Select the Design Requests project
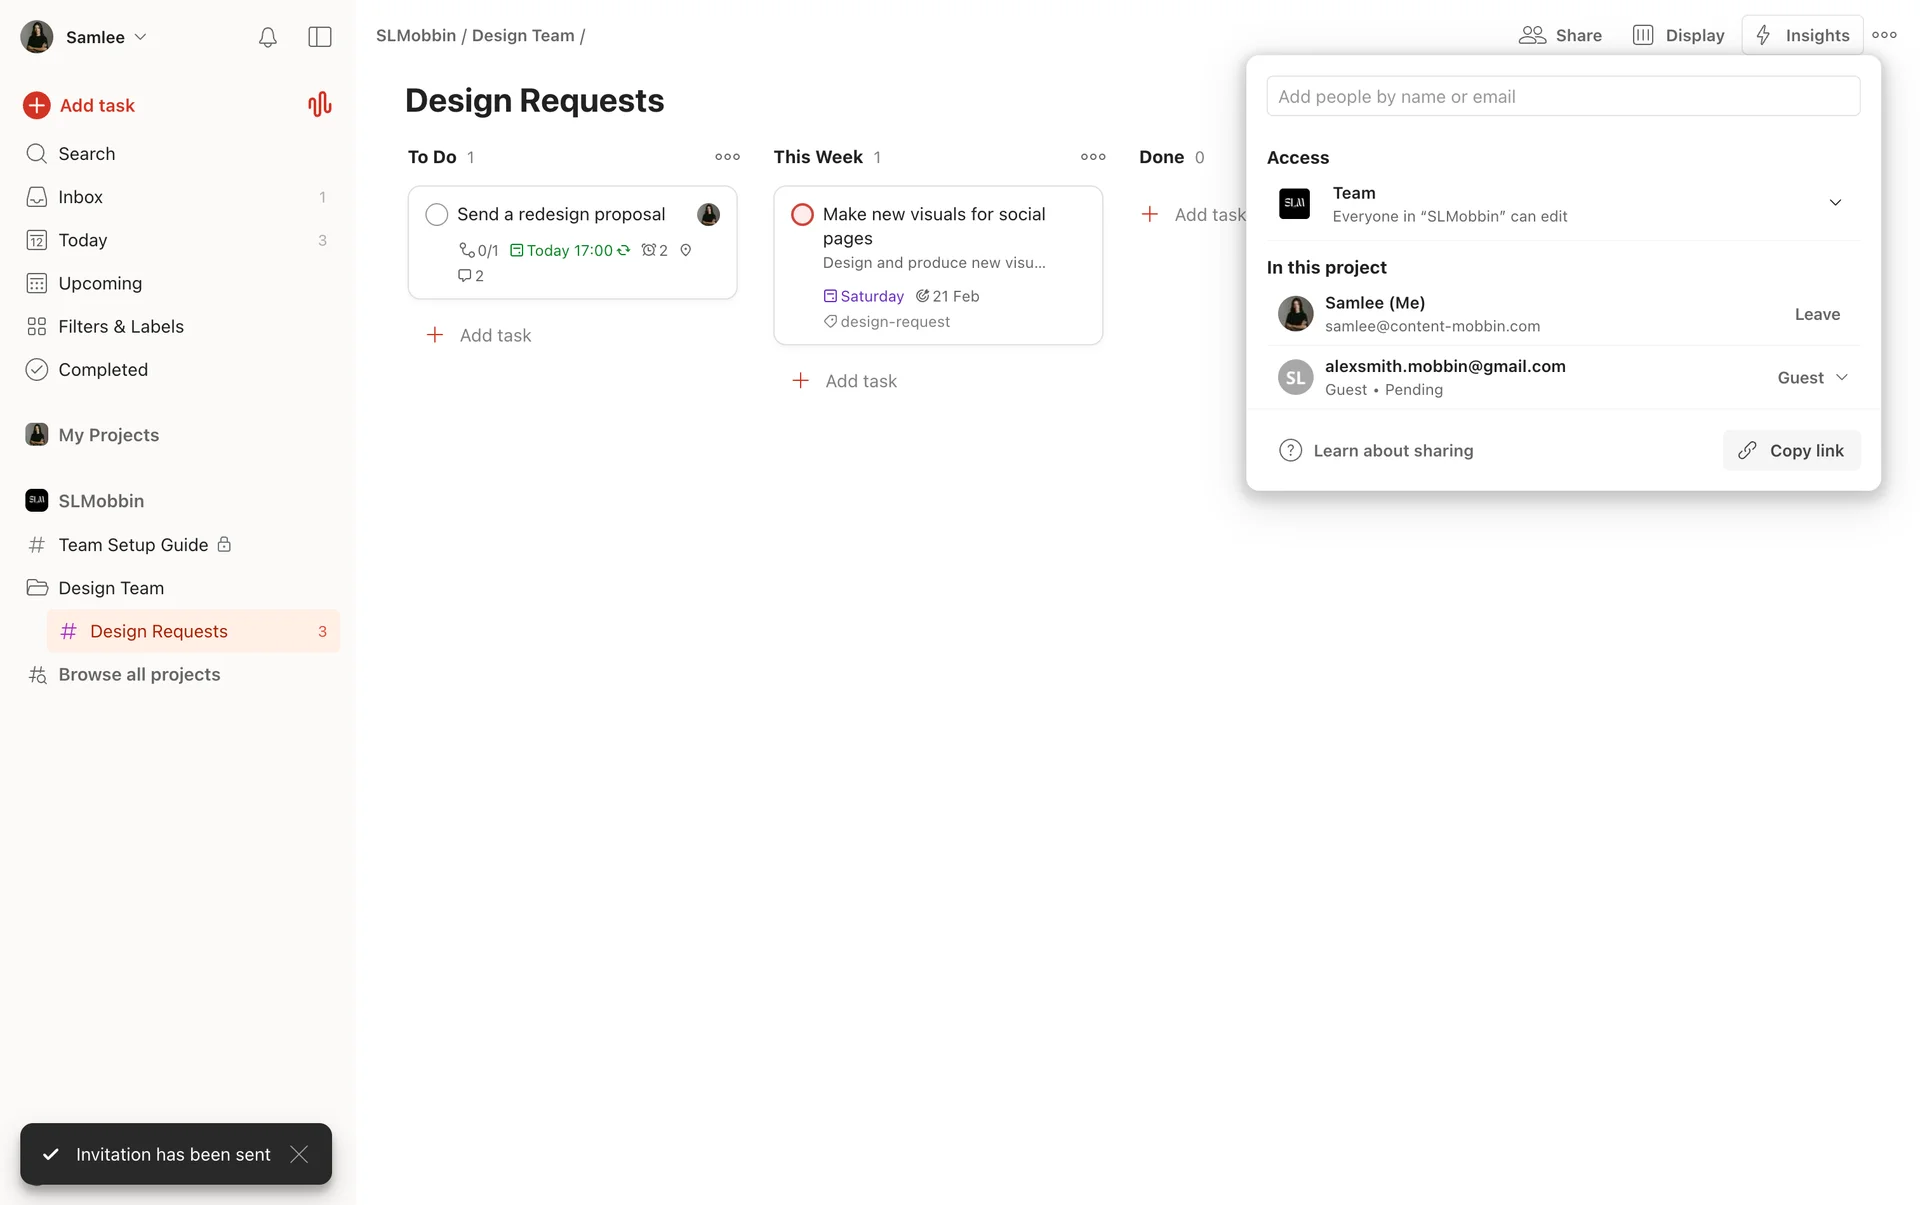The height and width of the screenshot is (1205, 1920). tap(158, 631)
